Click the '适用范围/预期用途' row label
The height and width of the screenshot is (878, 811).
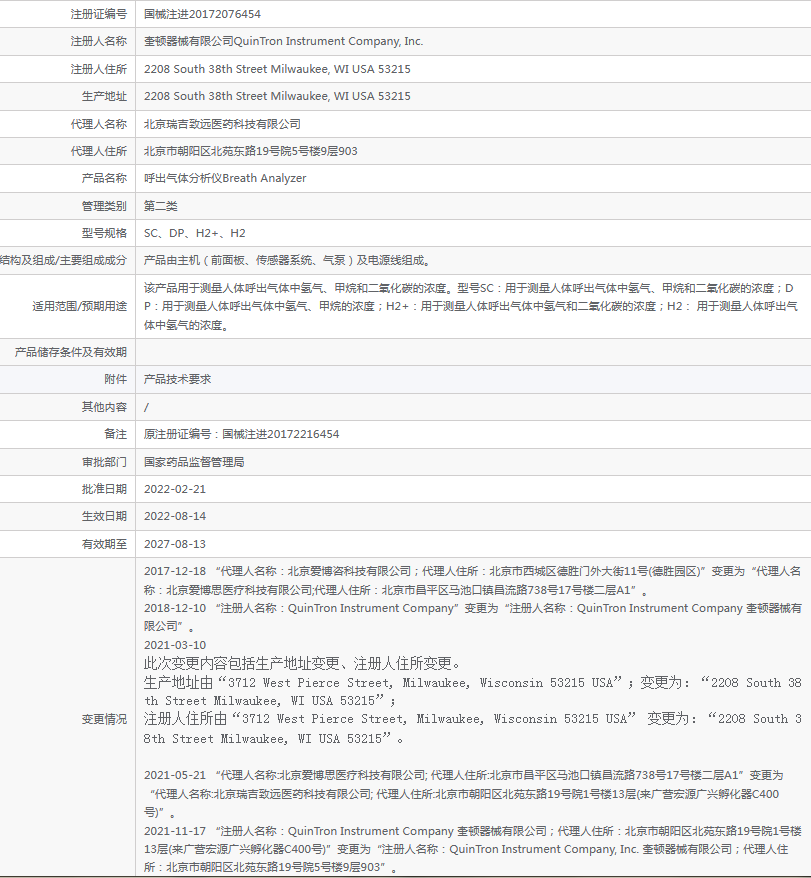pos(80,306)
